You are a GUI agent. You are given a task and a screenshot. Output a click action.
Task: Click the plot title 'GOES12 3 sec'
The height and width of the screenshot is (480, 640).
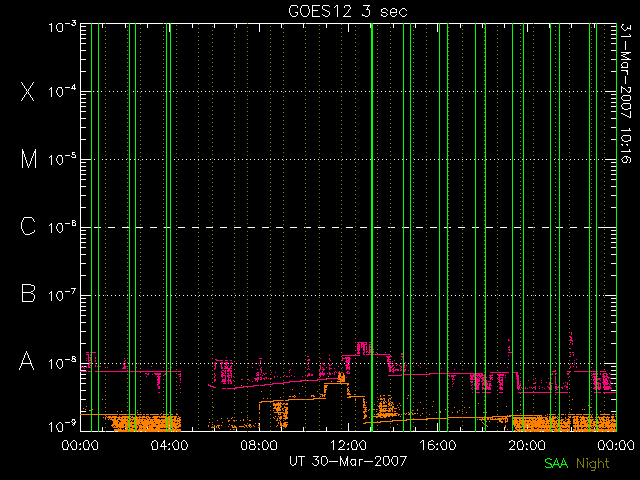348,11
